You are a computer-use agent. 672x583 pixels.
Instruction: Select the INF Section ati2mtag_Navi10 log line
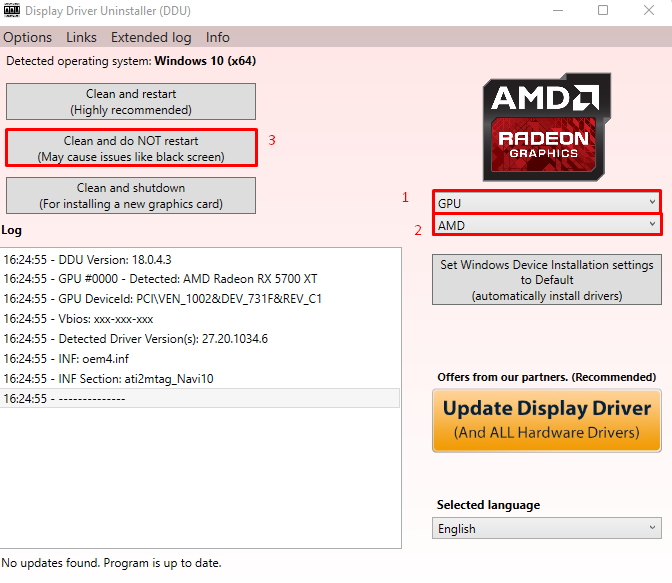(108, 378)
